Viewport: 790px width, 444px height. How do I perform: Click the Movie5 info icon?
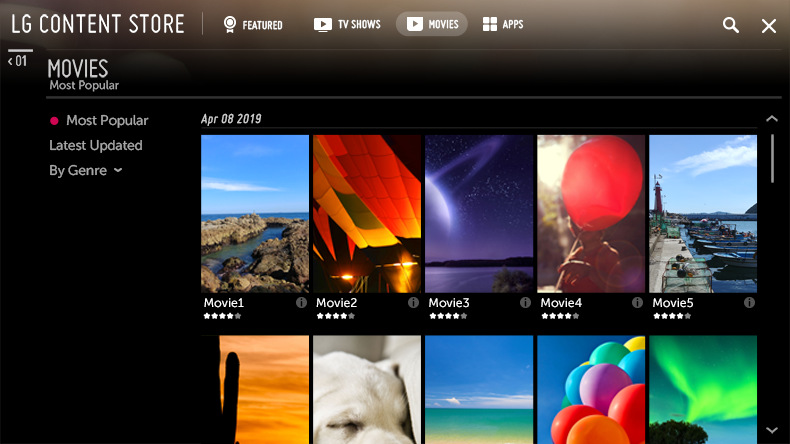point(749,302)
